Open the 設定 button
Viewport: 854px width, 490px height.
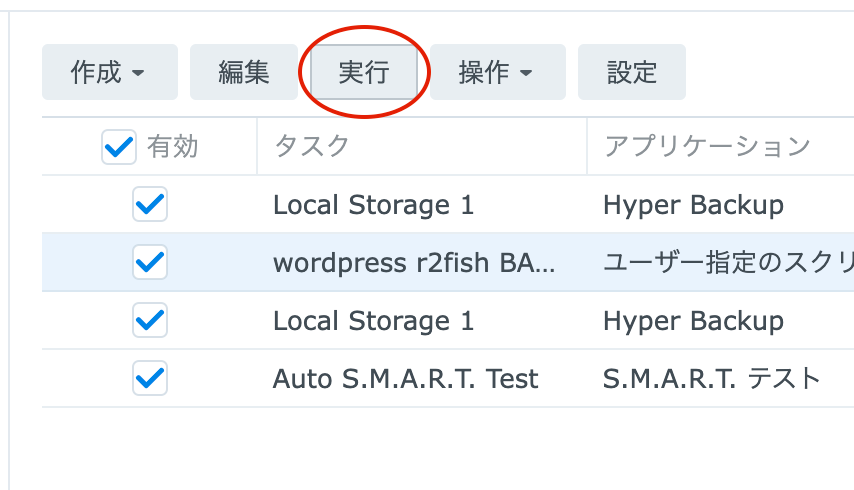click(632, 72)
